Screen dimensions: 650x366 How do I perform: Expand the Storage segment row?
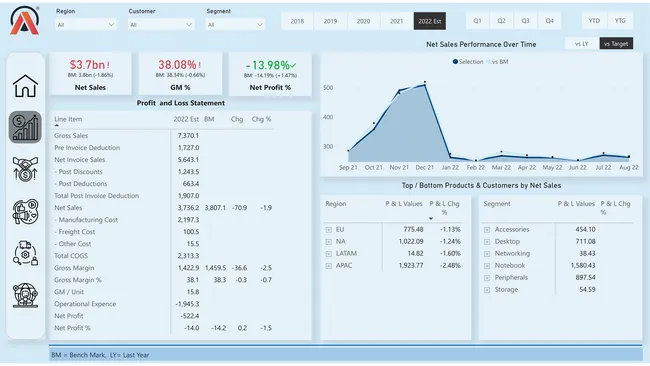pos(487,290)
